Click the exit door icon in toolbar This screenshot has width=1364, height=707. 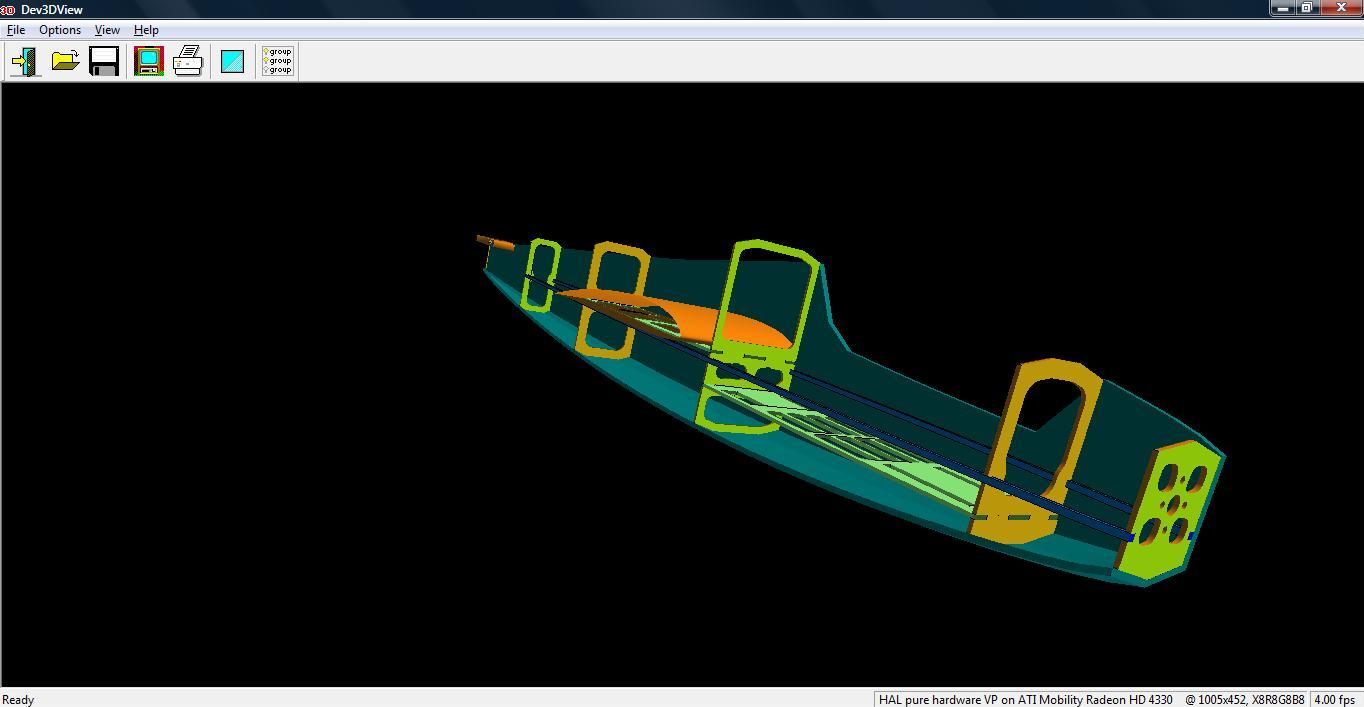tap(25, 62)
